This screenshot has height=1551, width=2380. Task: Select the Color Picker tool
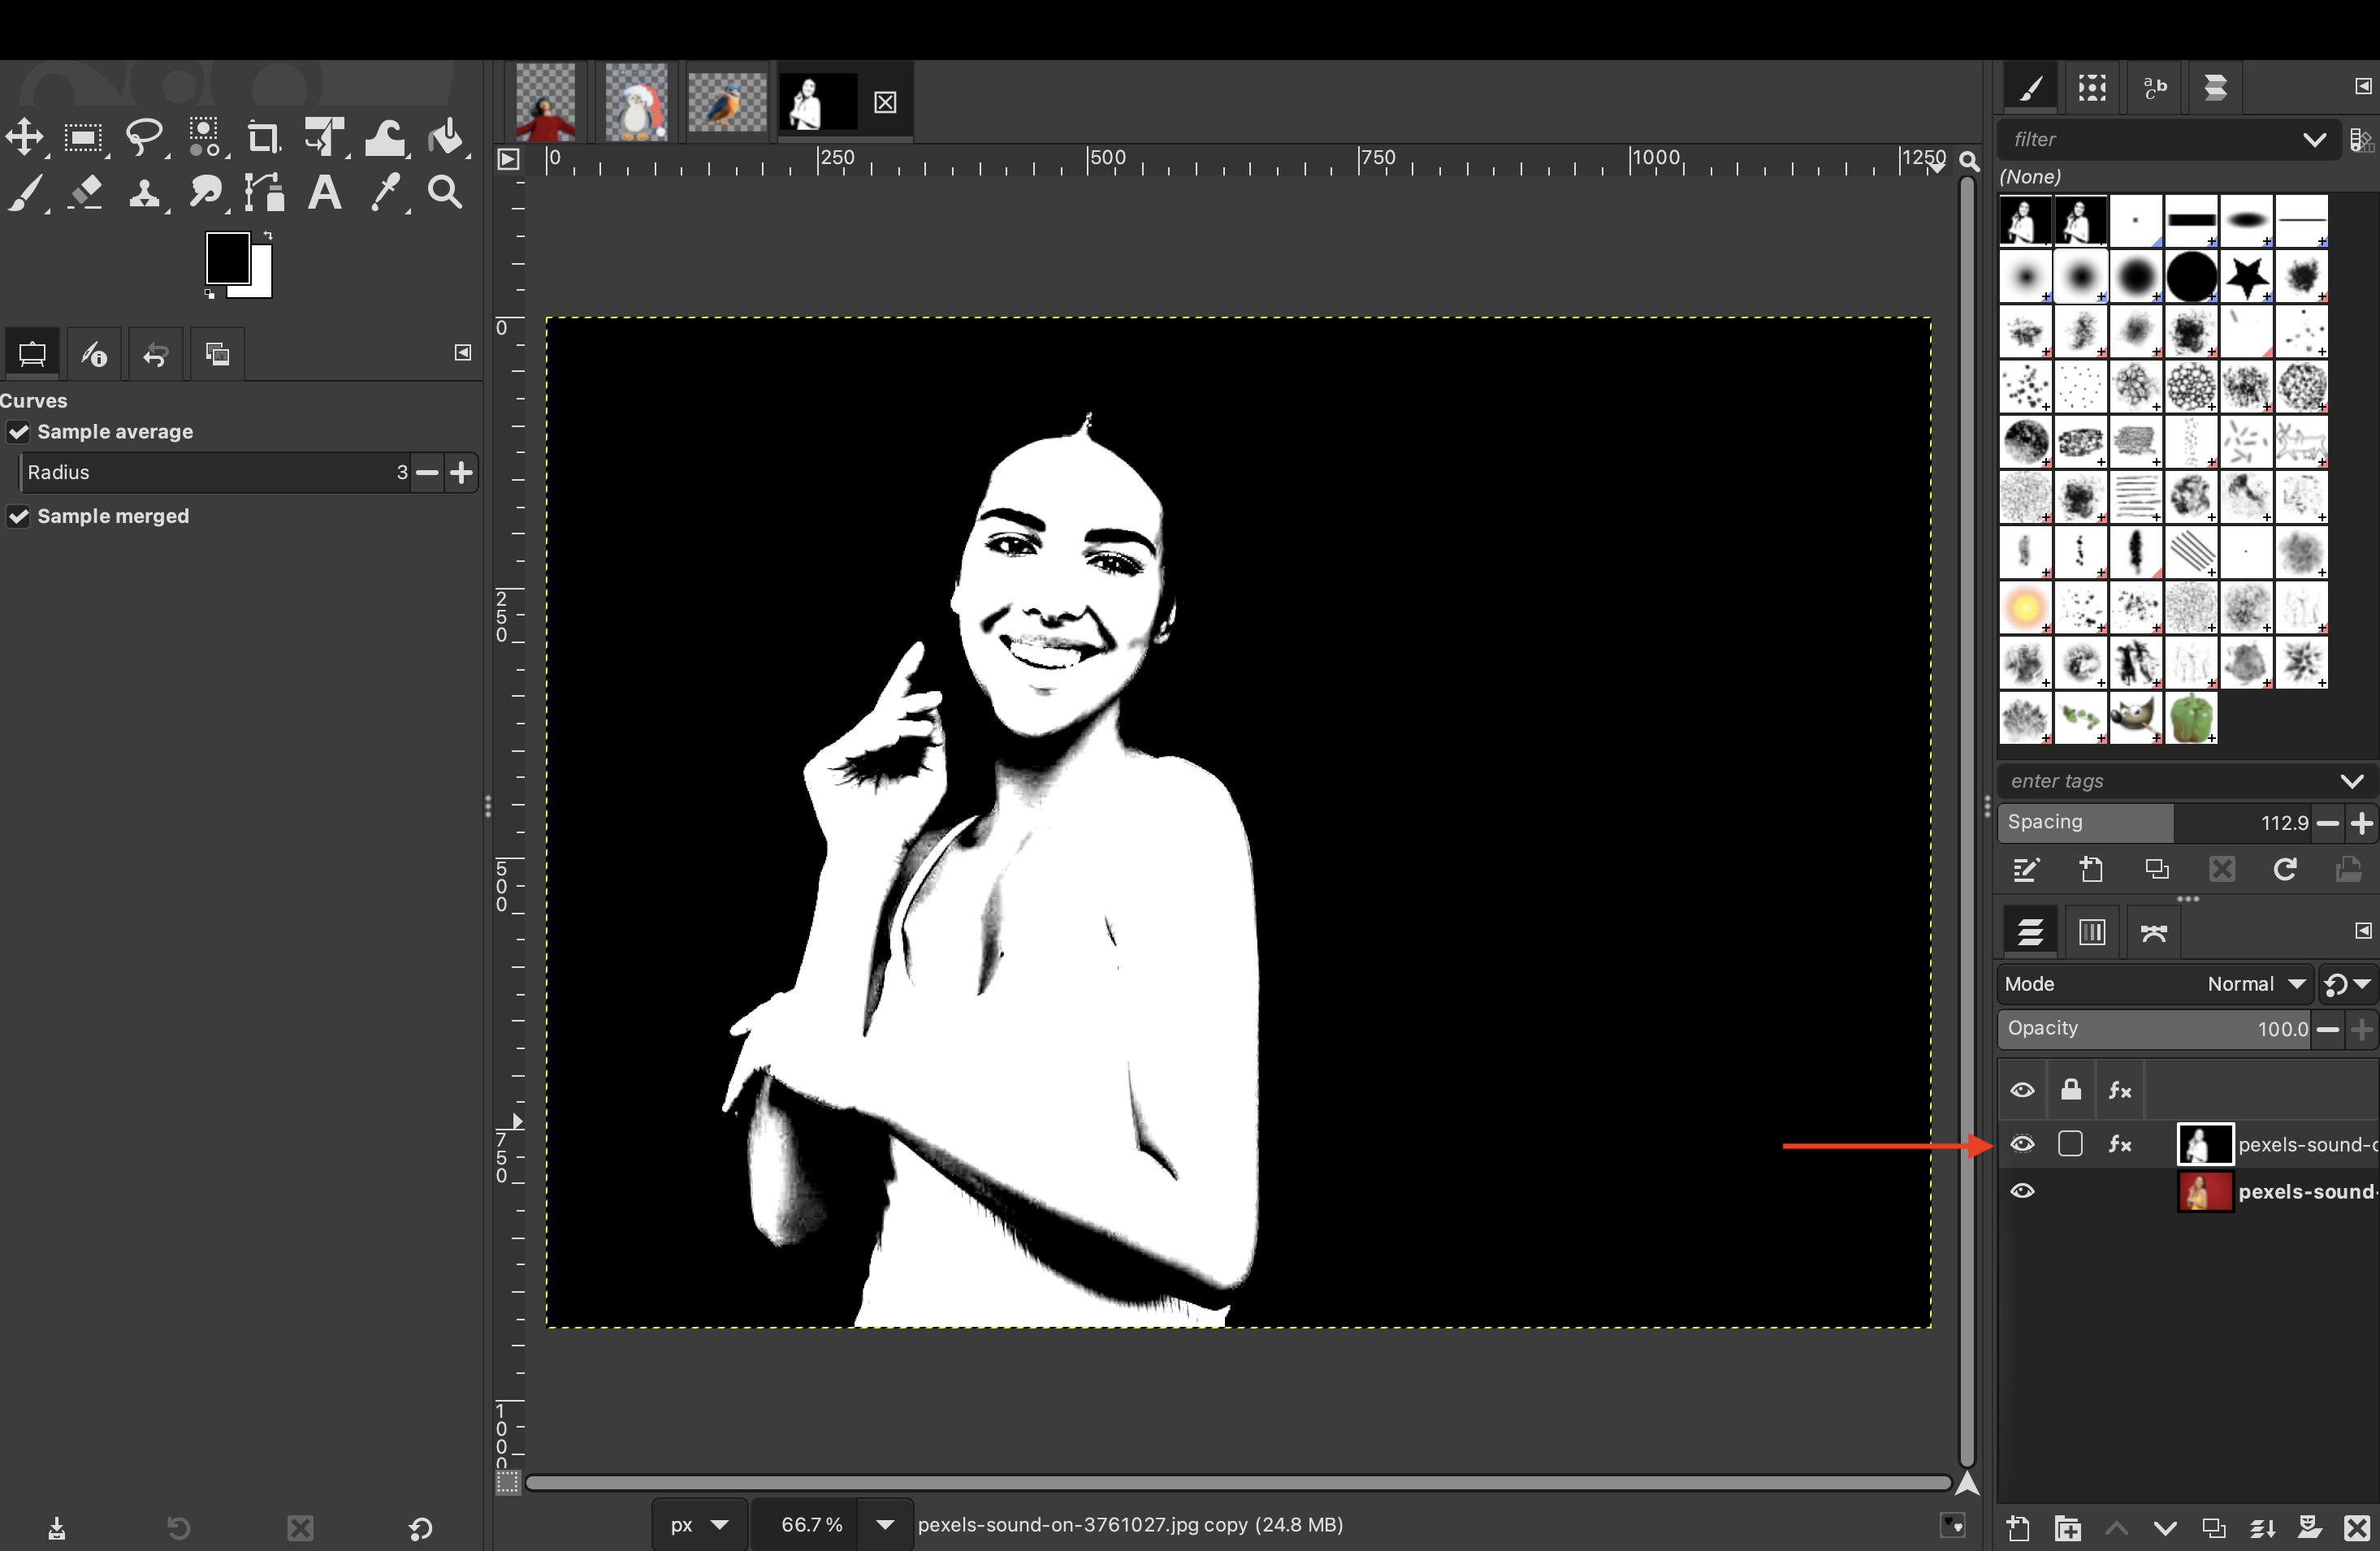pos(385,192)
